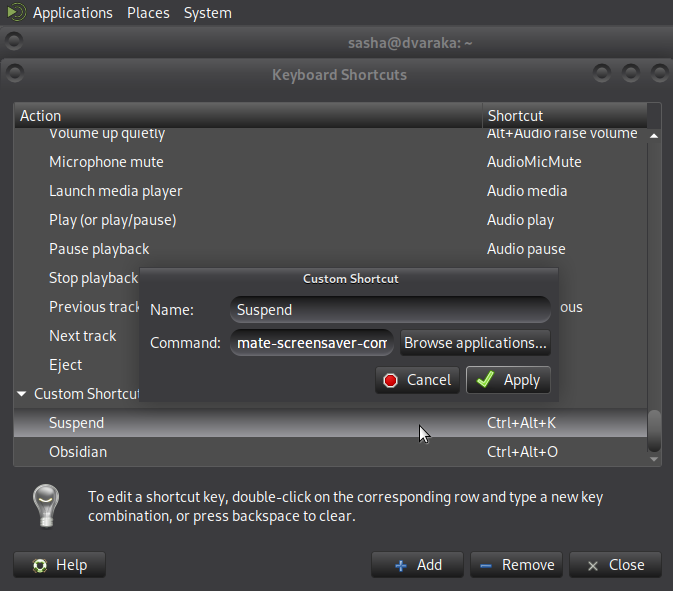Select the Launch media player row
Image resolution: width=673 pixels, height=591 pixels.
click(x=330, y=191)
